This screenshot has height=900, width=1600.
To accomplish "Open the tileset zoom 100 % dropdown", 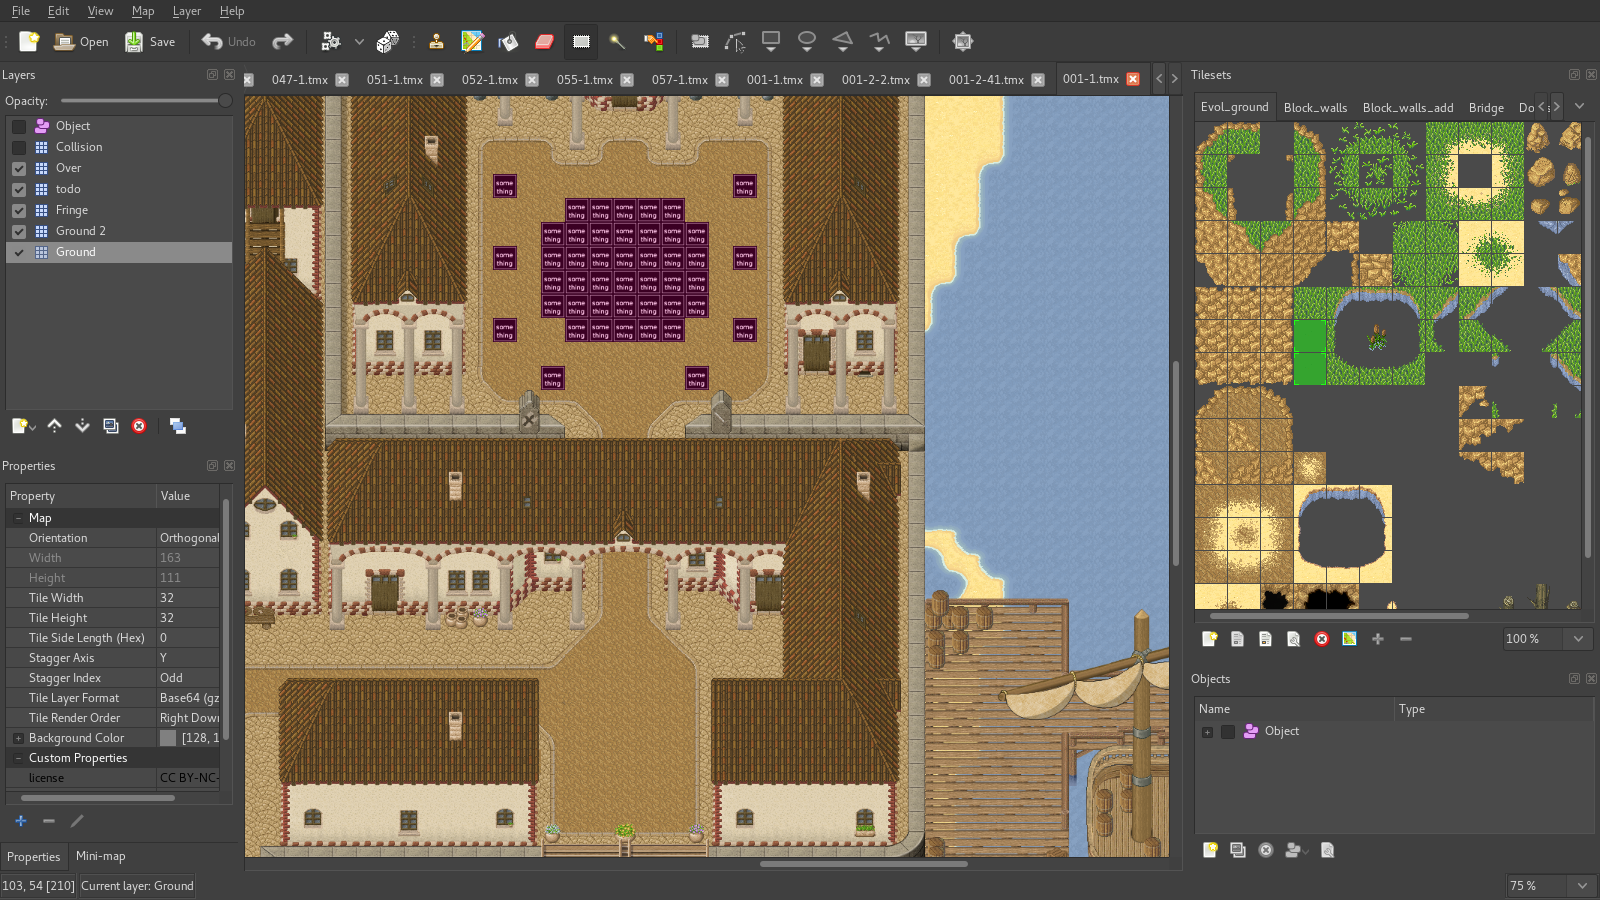I will point(1579,639).
